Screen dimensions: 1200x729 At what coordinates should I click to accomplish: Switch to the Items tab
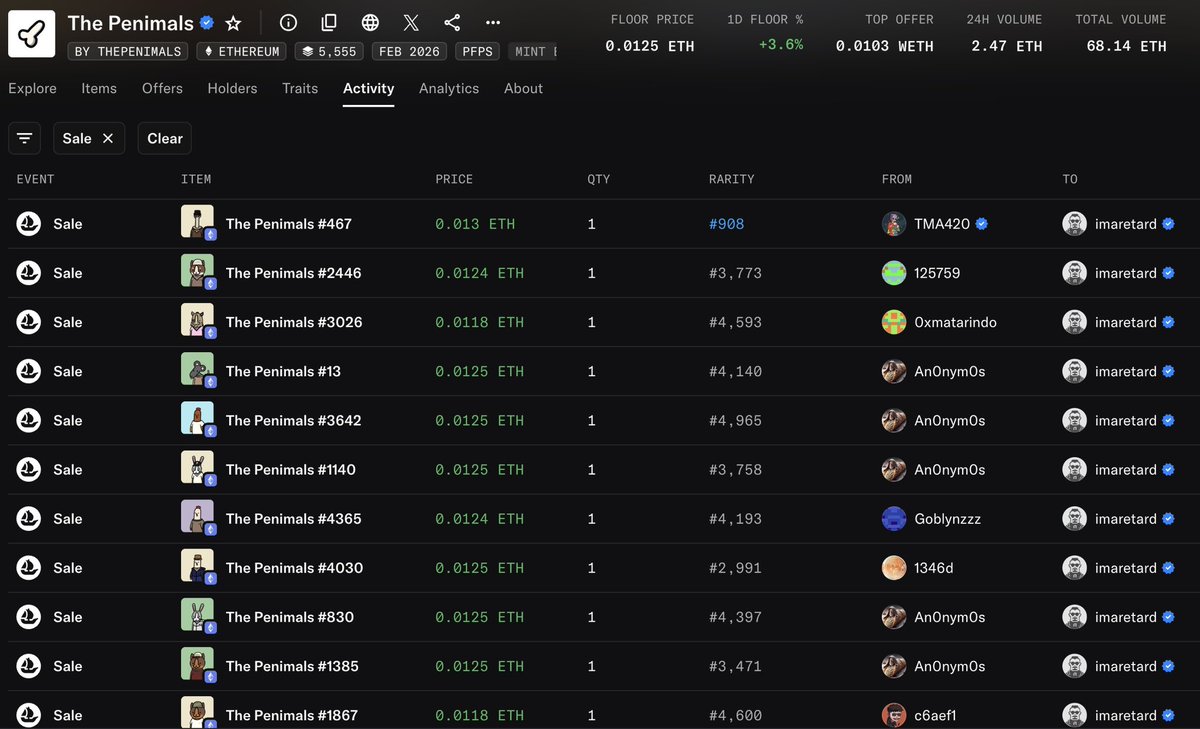[99, 88]
